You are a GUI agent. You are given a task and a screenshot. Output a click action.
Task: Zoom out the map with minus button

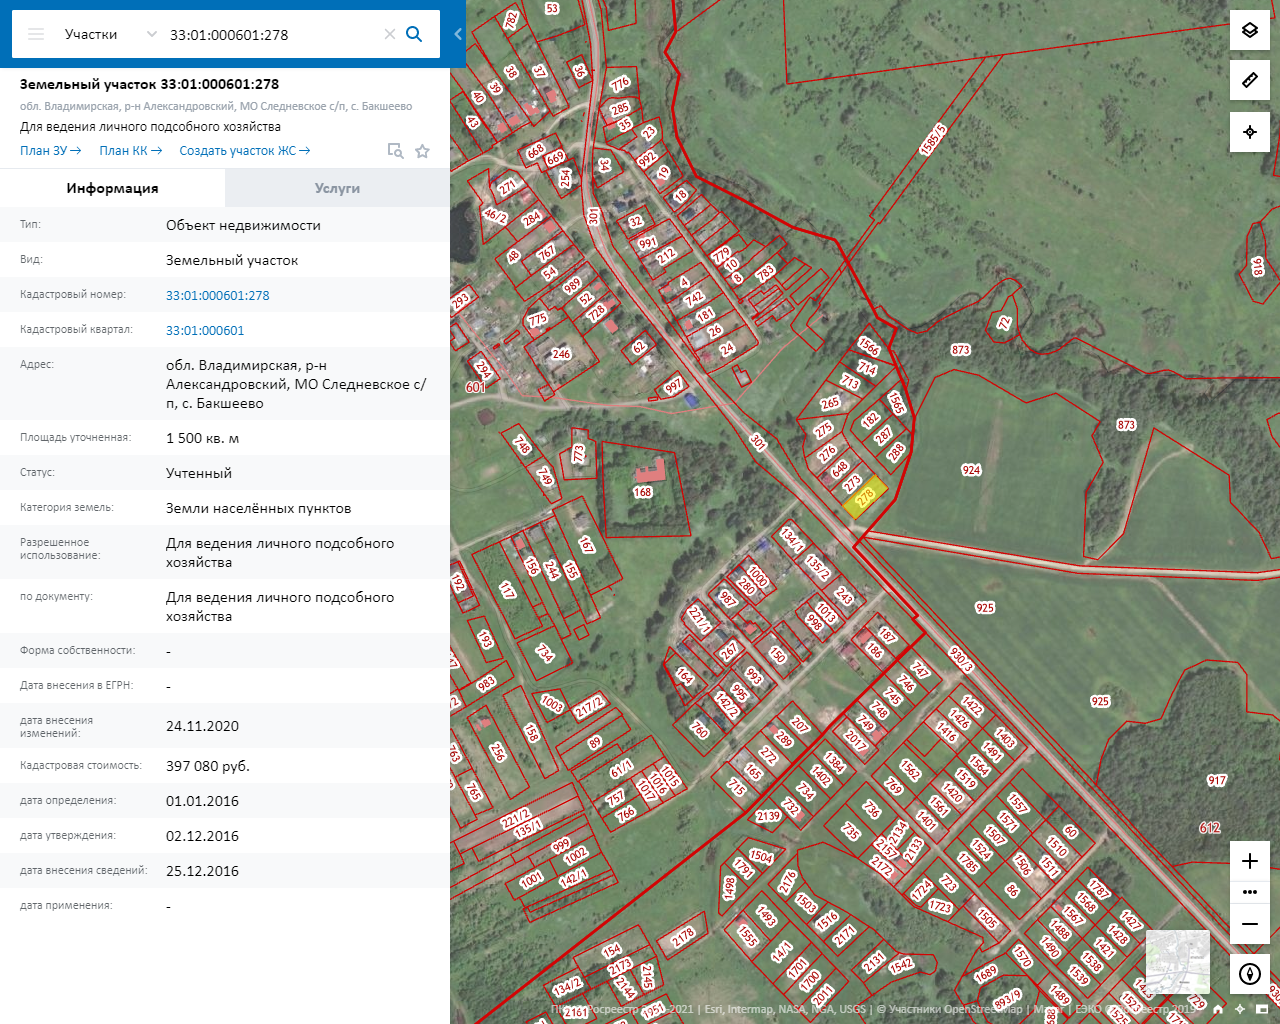coord(1249,923)
